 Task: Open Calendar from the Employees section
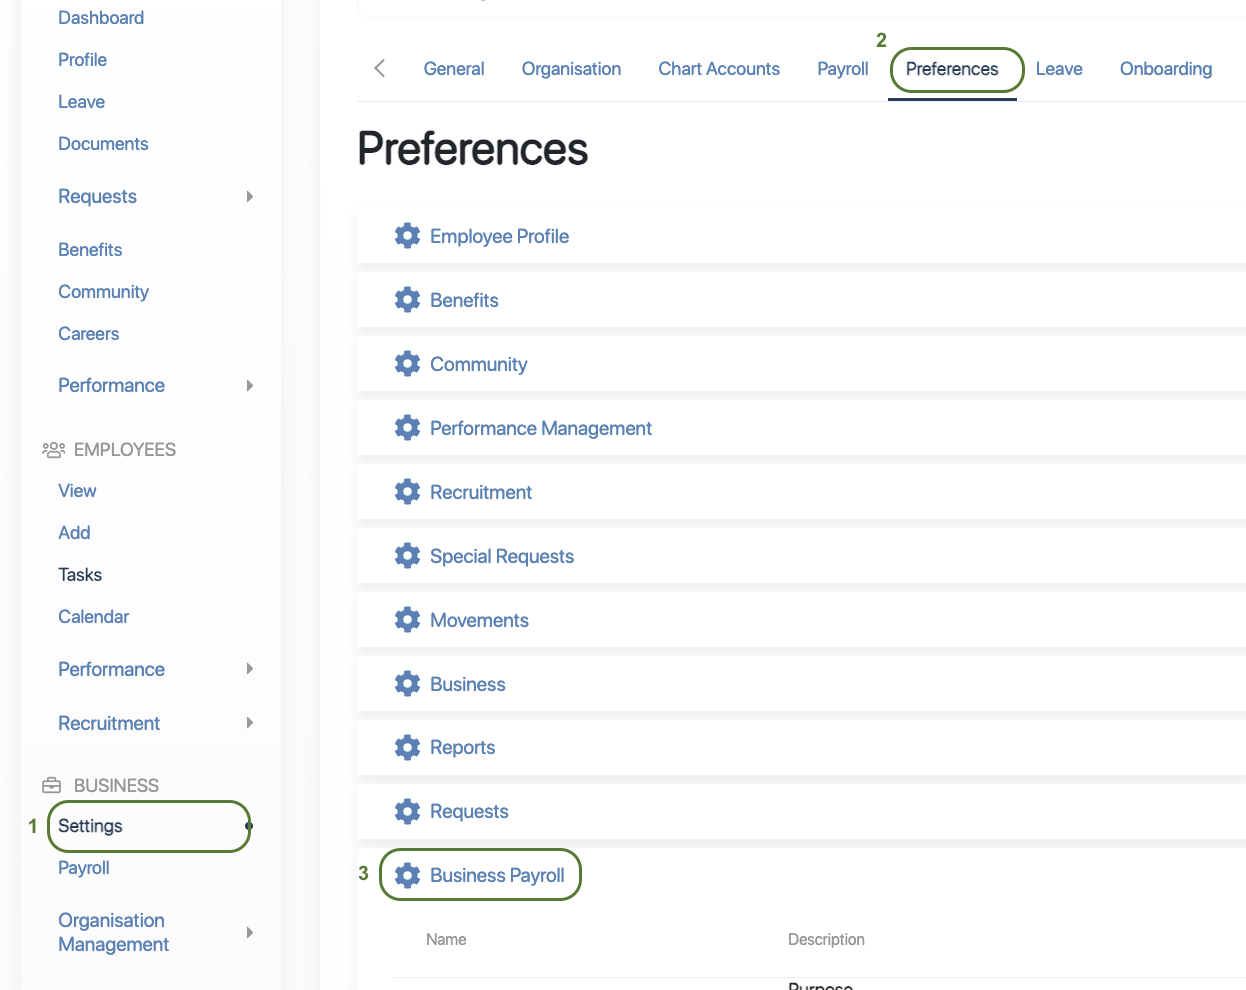click(93, 617)
